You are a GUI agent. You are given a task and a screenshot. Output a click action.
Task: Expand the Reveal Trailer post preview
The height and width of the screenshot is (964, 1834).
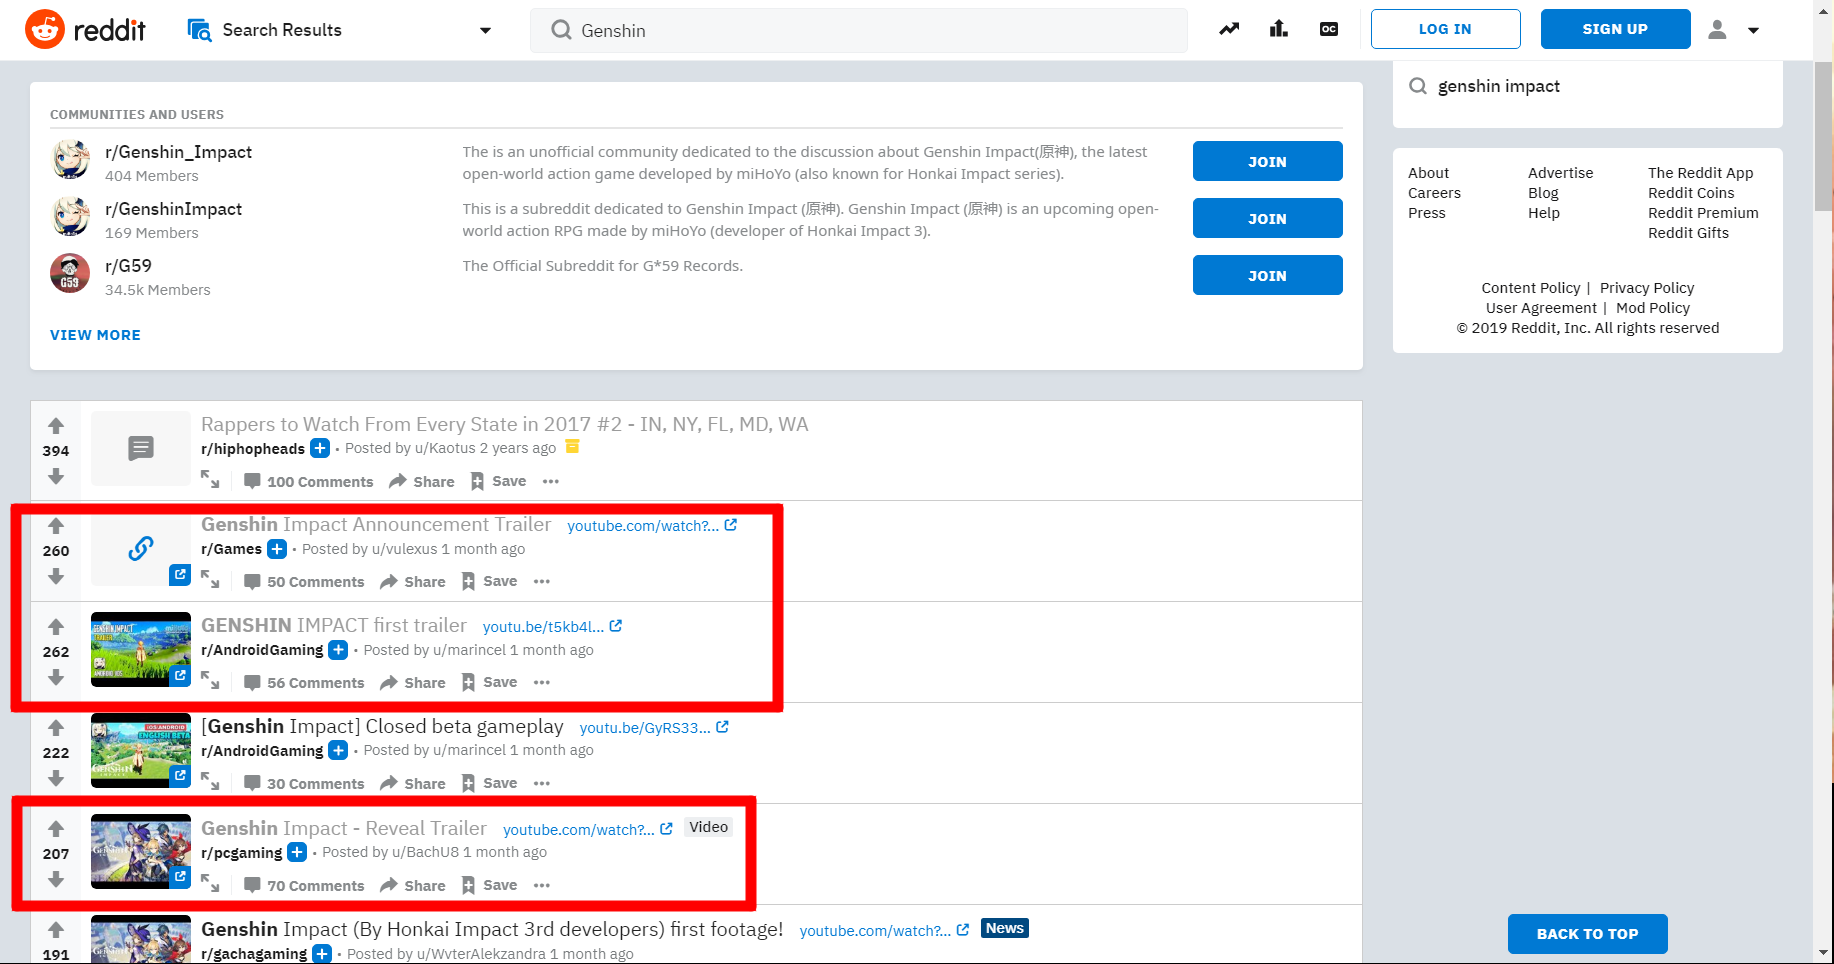[x=210, y=883]
